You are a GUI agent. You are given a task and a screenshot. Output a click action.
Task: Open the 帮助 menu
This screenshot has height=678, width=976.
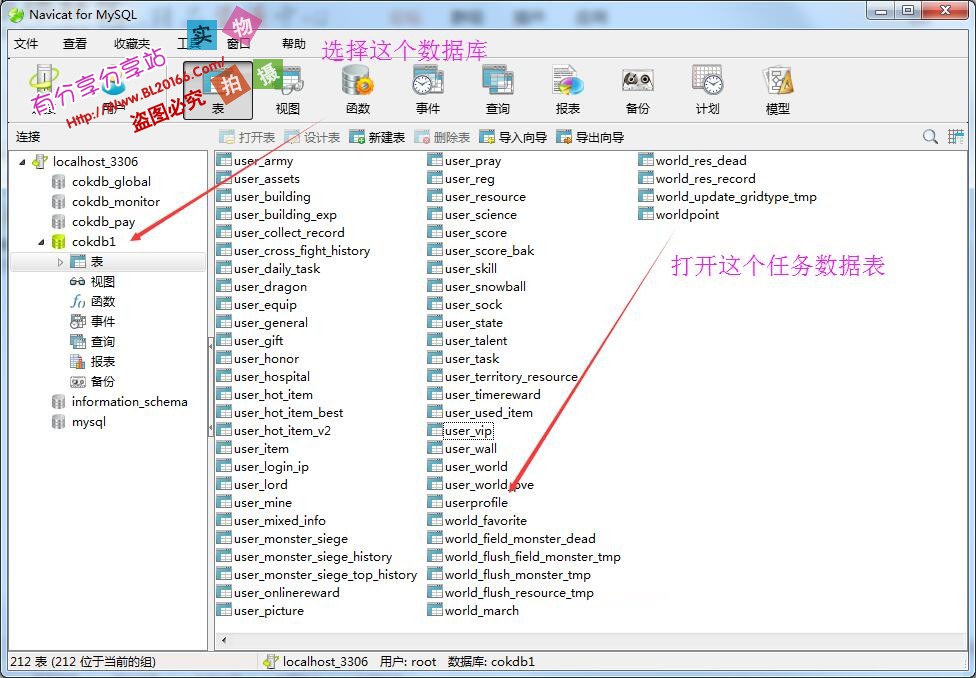coord(294,44)
